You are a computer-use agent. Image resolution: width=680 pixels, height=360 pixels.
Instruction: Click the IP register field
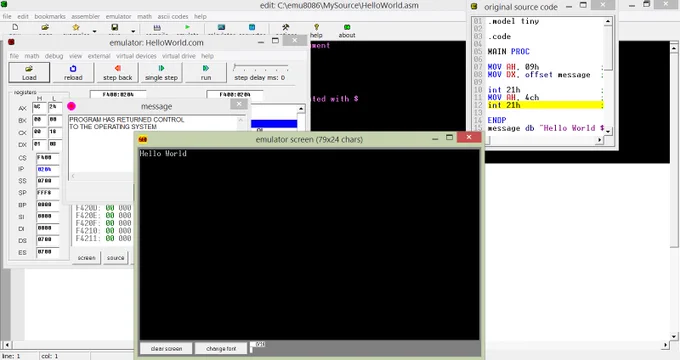click(47, 170)
